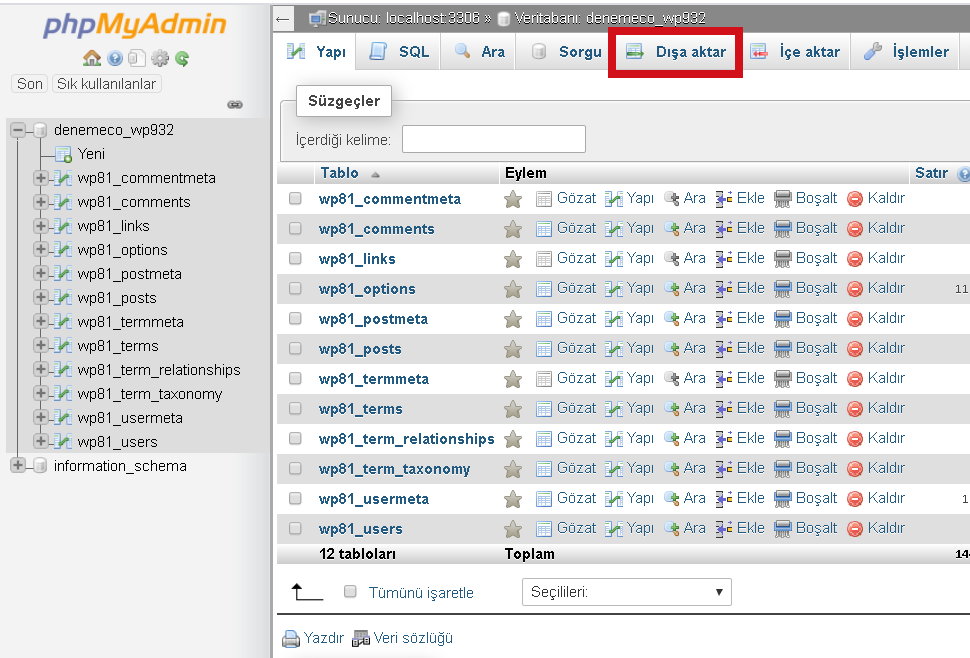Open the settings gear icon in sidebar
Viewport: 970px width, 658px height.
[x=160, y=58]
